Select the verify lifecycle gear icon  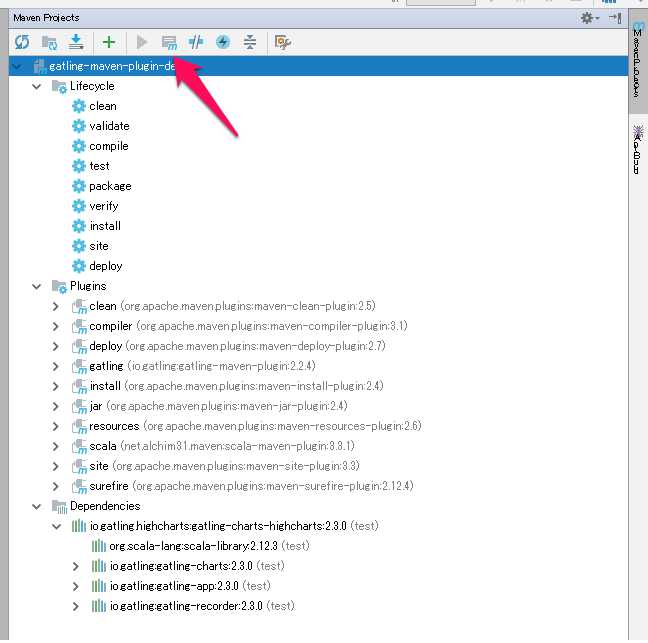(79, 206)
